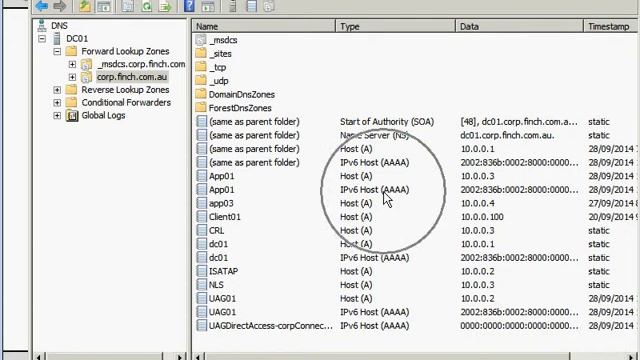This screenshot has height=360, width=640.
Task: Select the dc01 Host (A) record
Action: [x=416, y=244]
